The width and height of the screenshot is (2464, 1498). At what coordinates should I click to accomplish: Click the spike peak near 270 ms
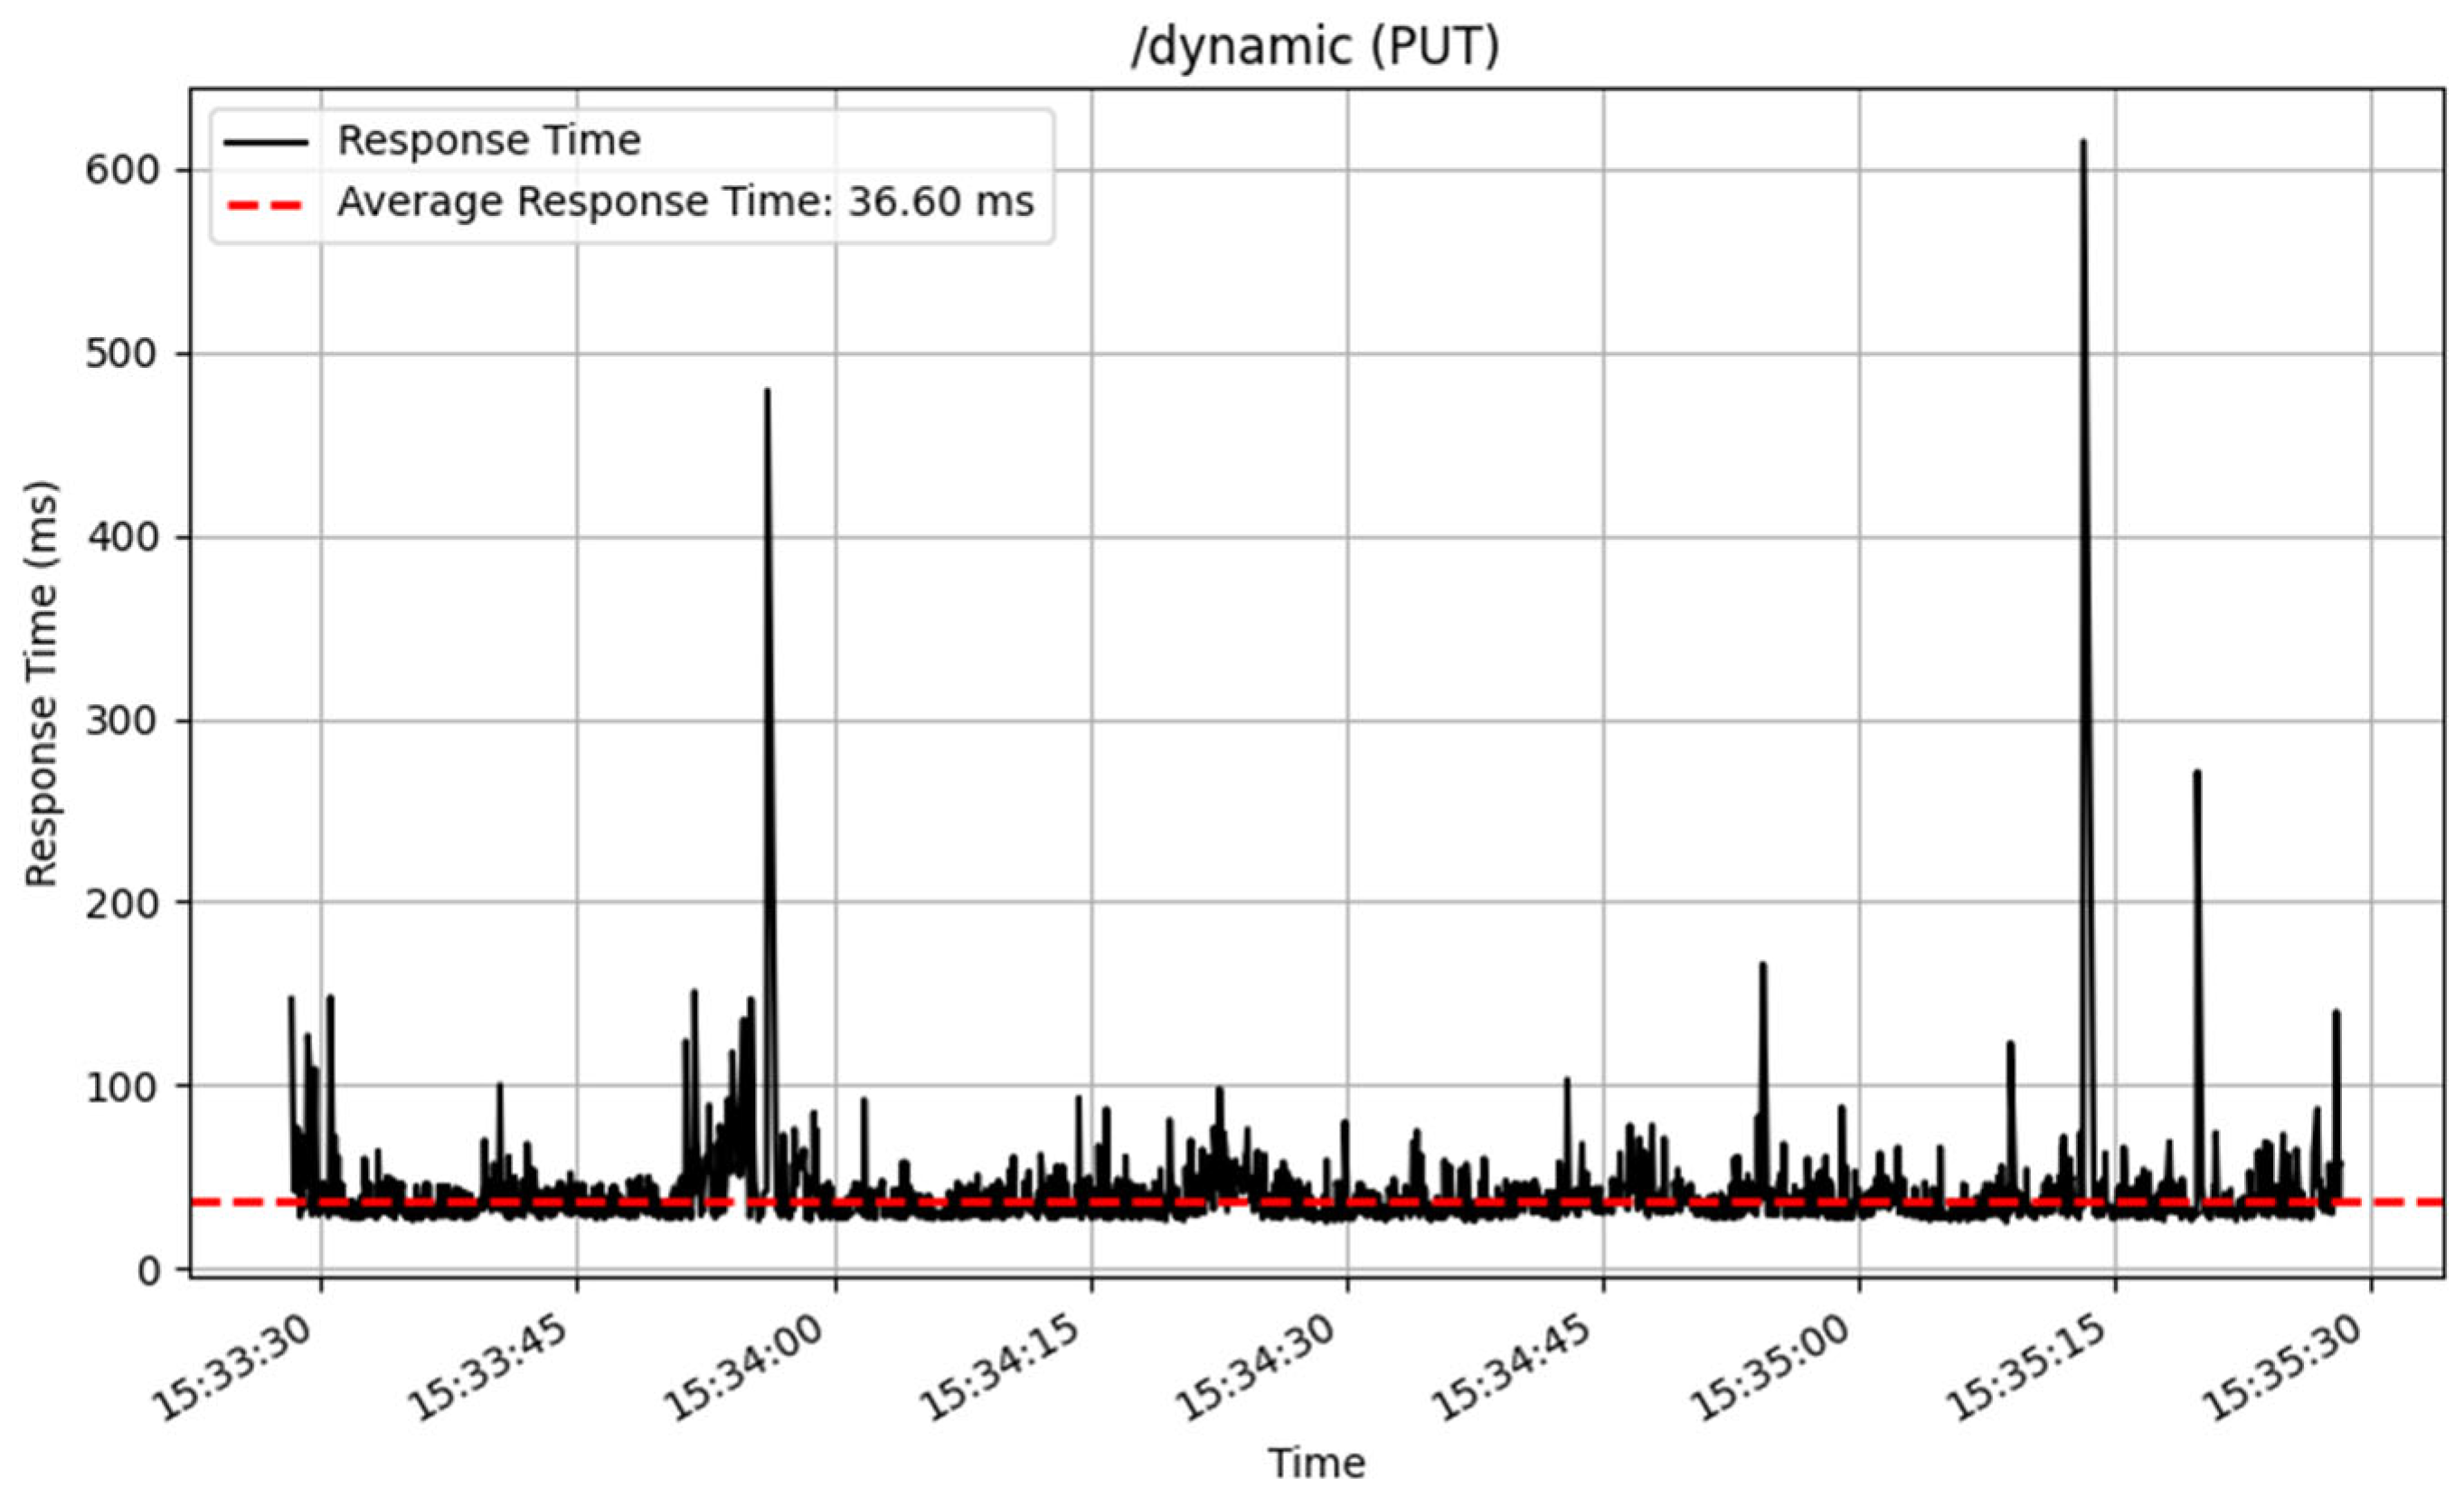pos(2196,773)
